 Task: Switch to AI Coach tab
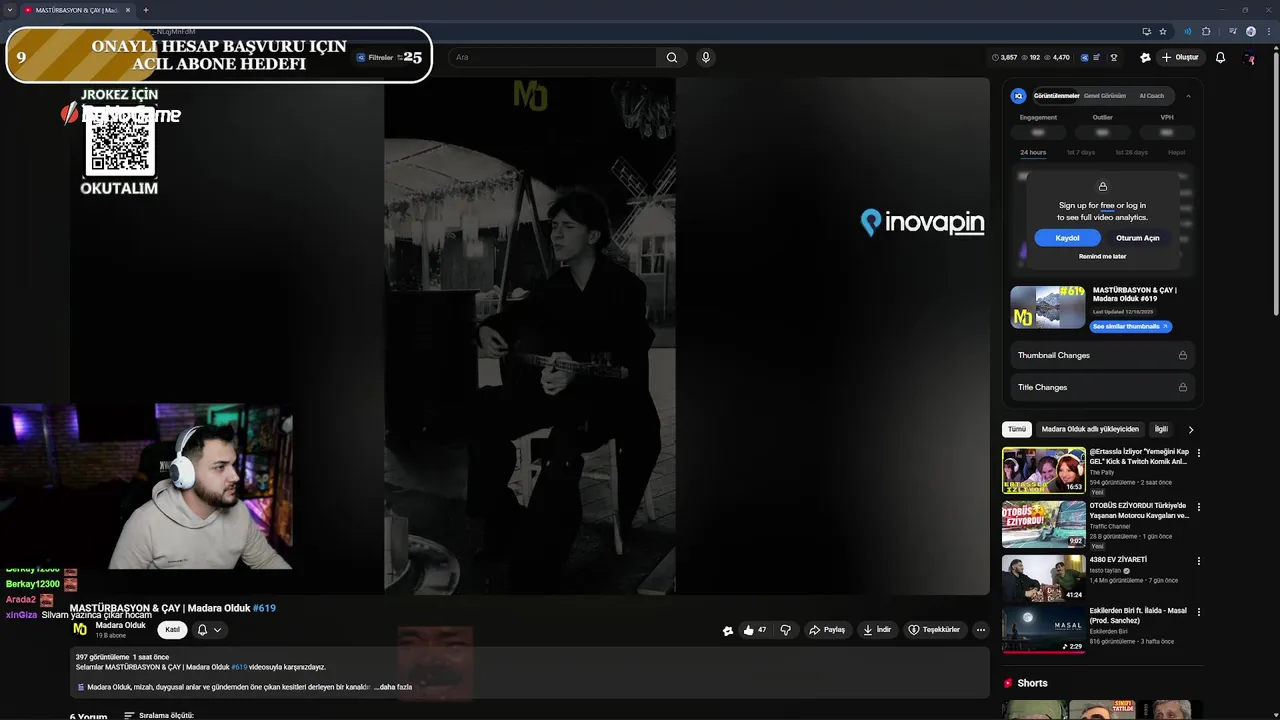pos(1151,96)
